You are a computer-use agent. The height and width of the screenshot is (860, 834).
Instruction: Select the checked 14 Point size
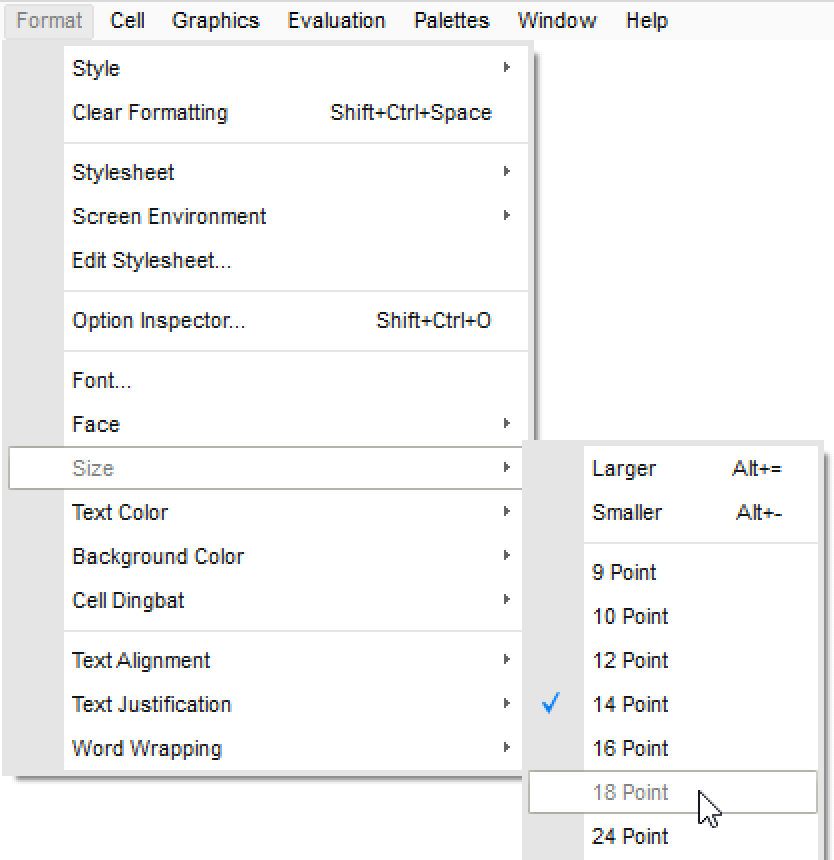coord(630,704)
